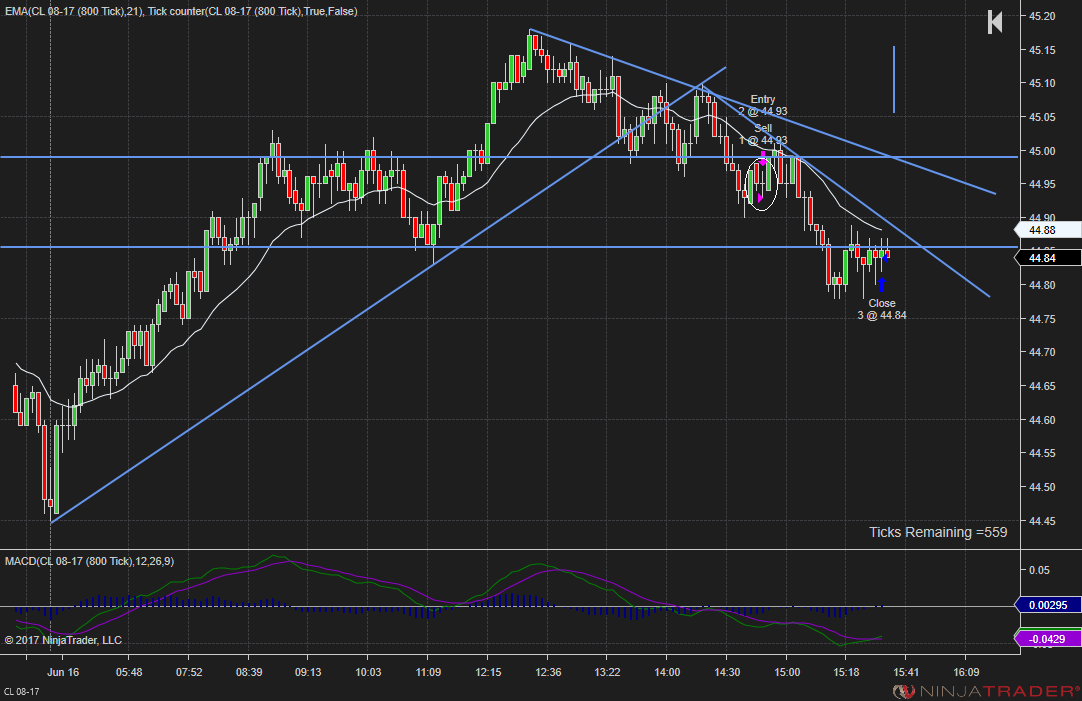
Task: Select the 'Sell 1 @ 44.93' label
Action: [x=763, y=135]
